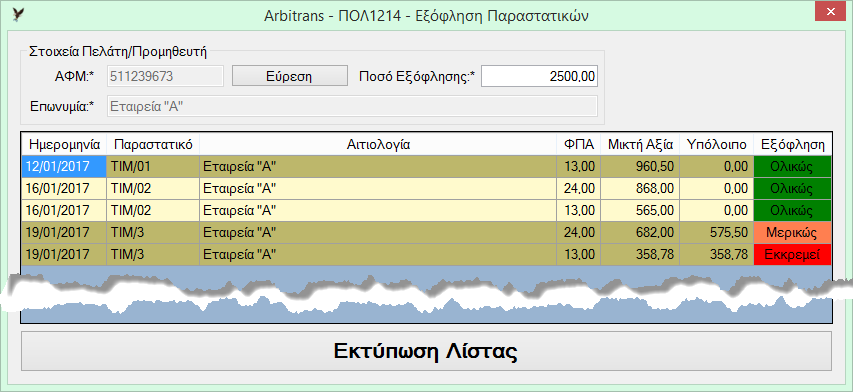Viewport: 853px width, 392px height.
Task: Select the TIM/01 invoice cell
Action: 153,166
